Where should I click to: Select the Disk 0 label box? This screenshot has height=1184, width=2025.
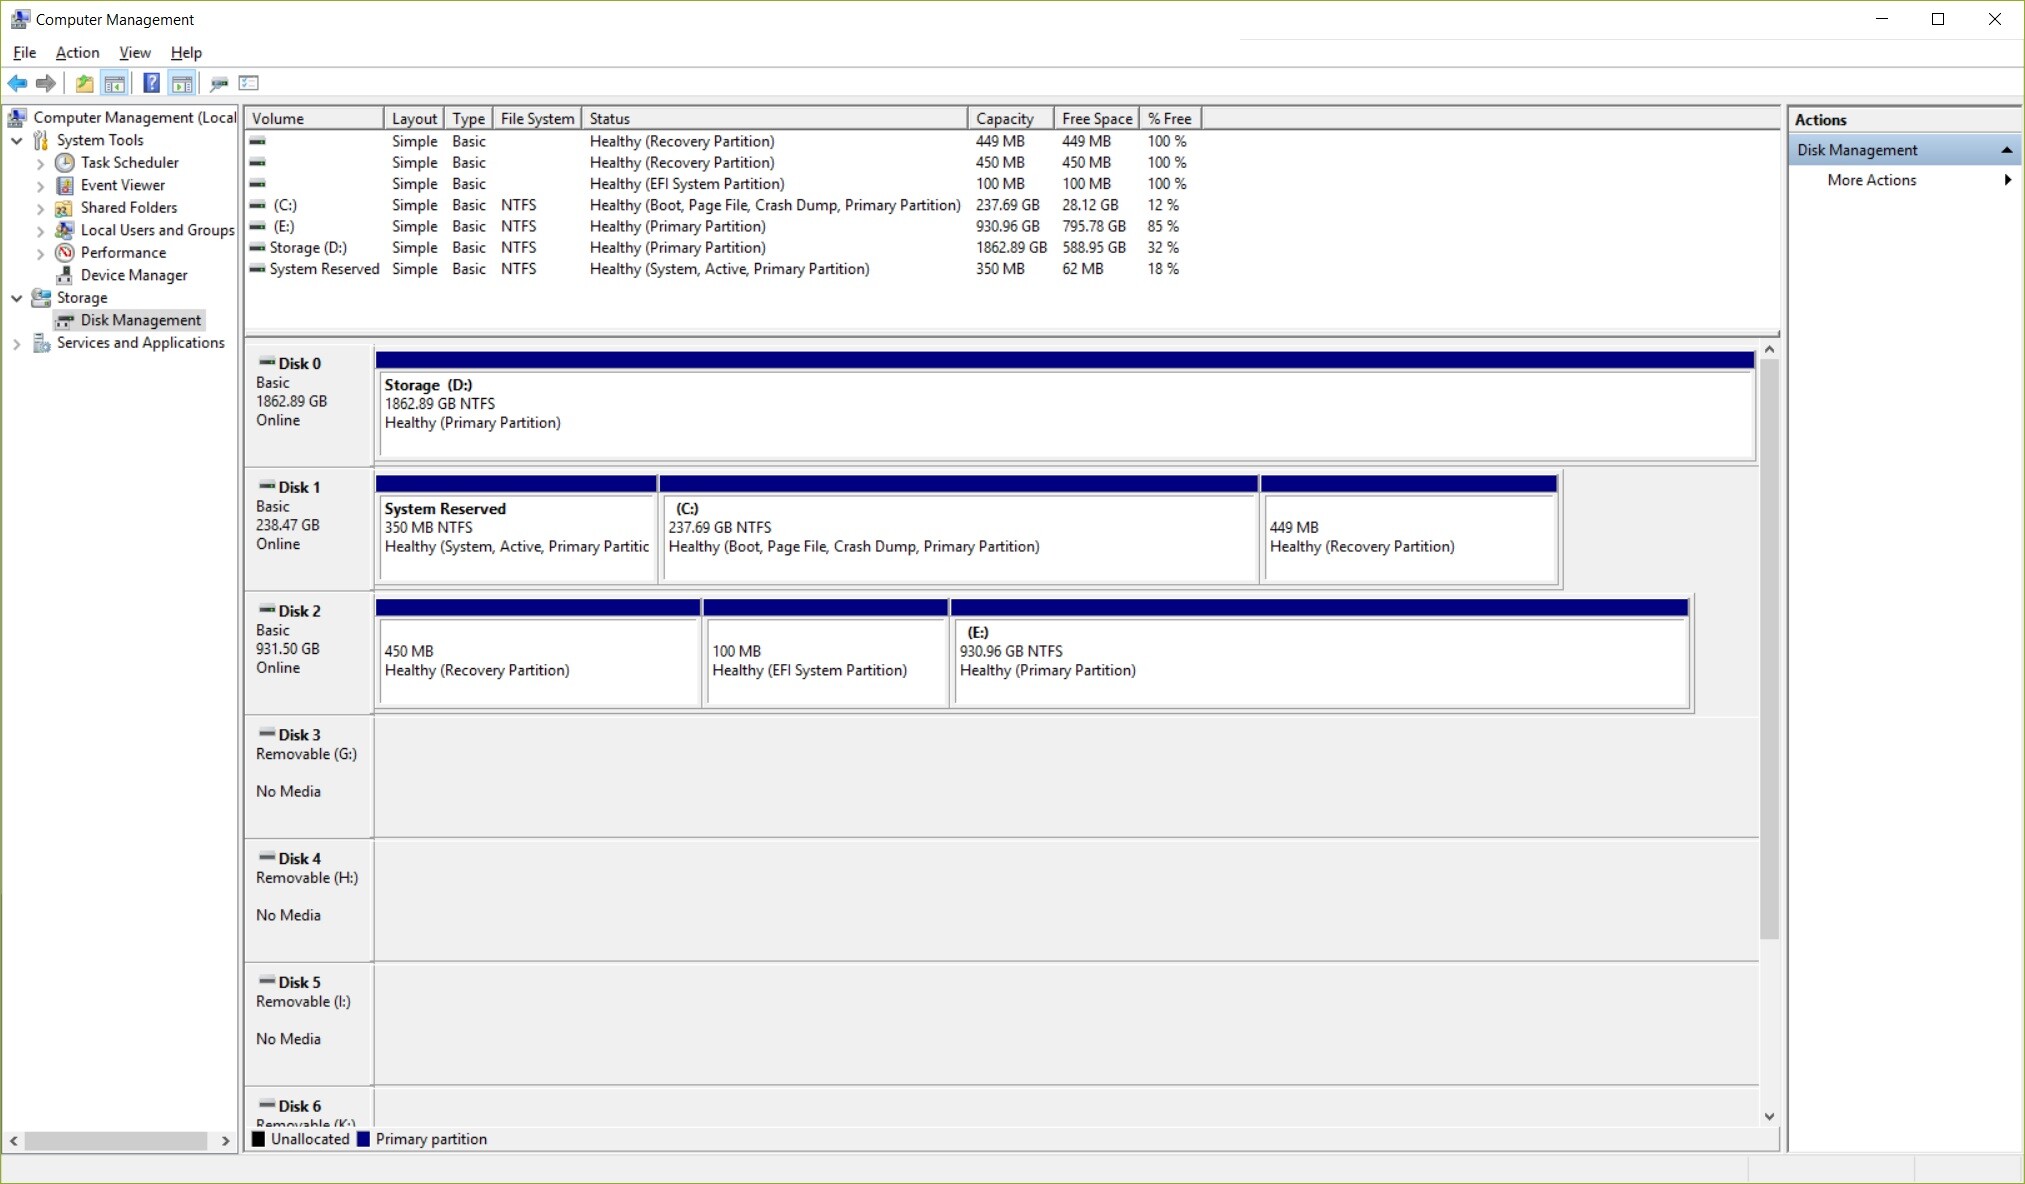[309, 405]
